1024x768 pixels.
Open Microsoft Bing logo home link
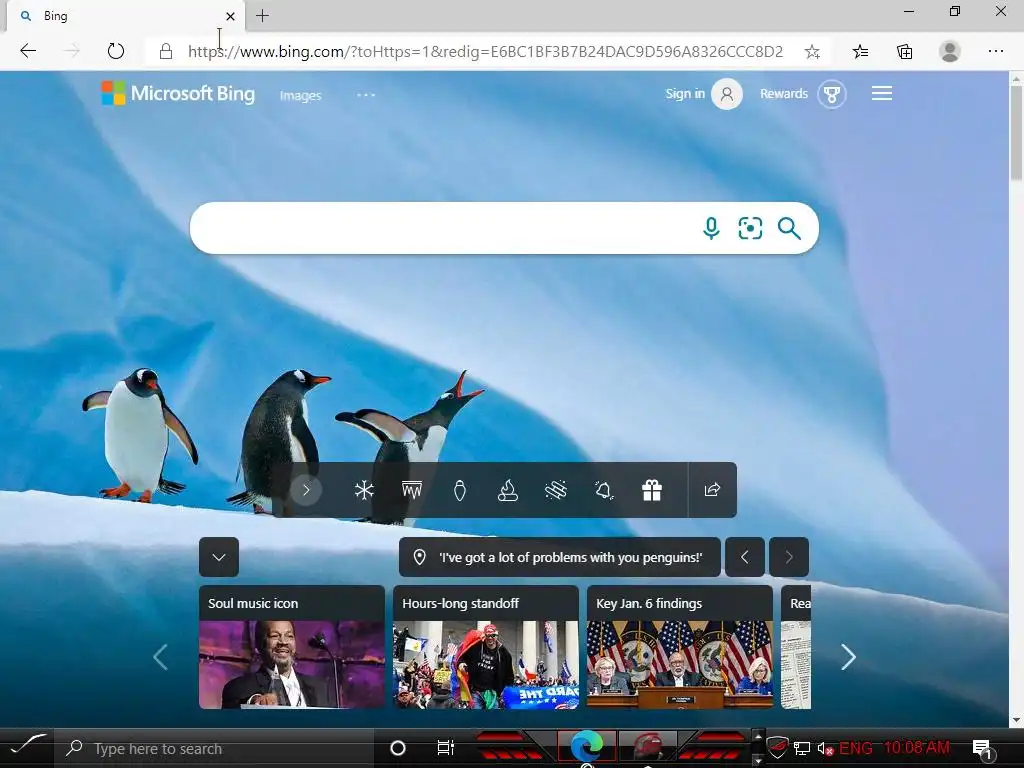(178, 93)
